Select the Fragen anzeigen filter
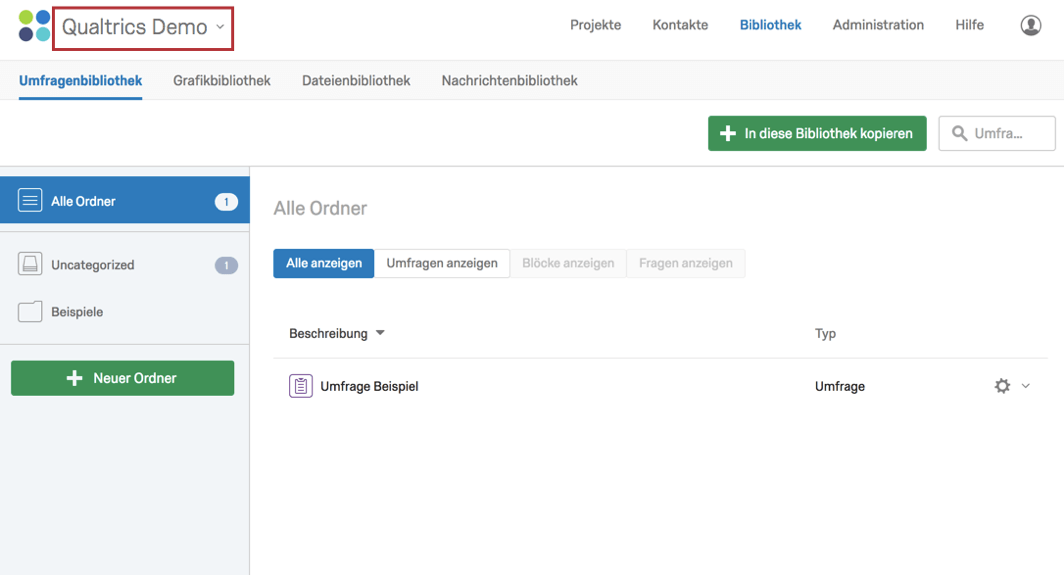Screen dimensions: 1064x575 [685, 263]
